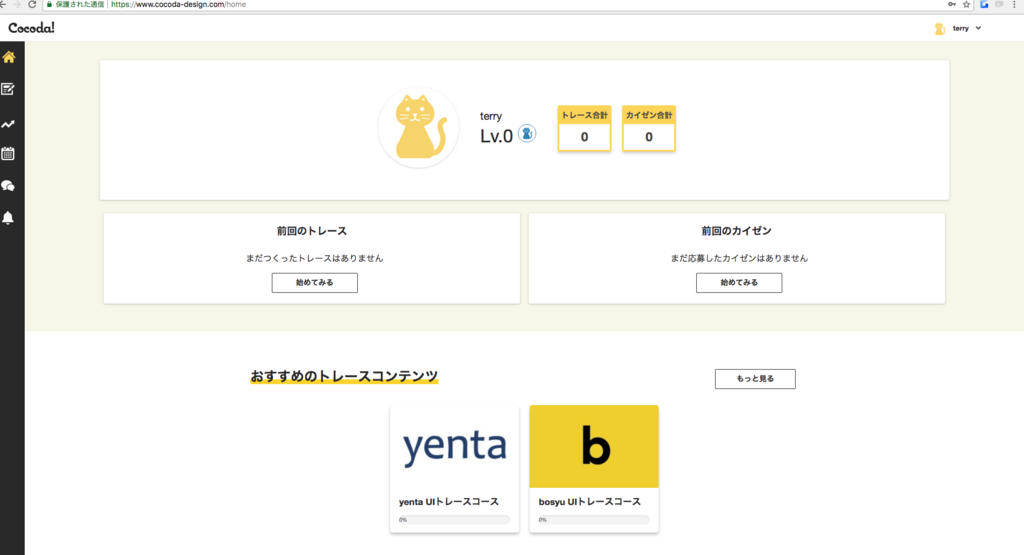This screenshot has height=555, width=1024.
Task: Click the Cocoda! logo
Action: pos(31,28)
